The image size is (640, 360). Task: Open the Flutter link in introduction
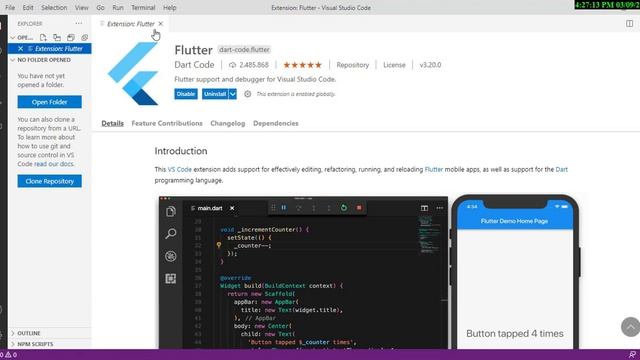pyautogui.click(x=433, y=169)
